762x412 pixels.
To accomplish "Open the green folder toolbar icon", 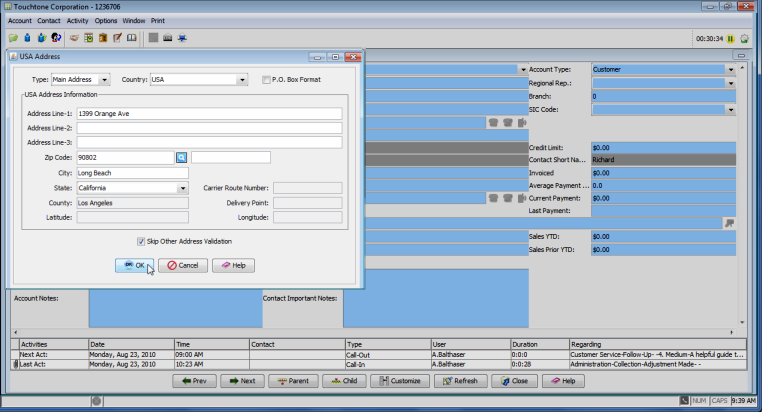I will (13, 38).
